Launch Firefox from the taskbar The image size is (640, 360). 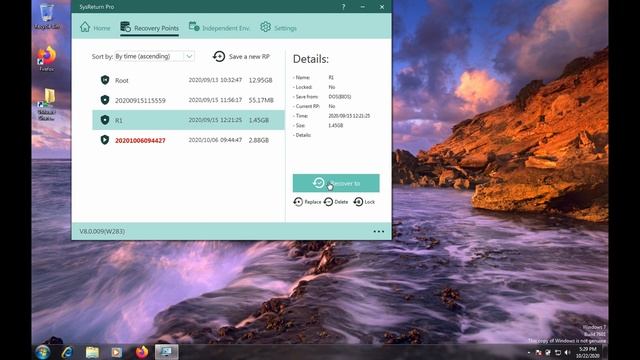coord(142,352)
